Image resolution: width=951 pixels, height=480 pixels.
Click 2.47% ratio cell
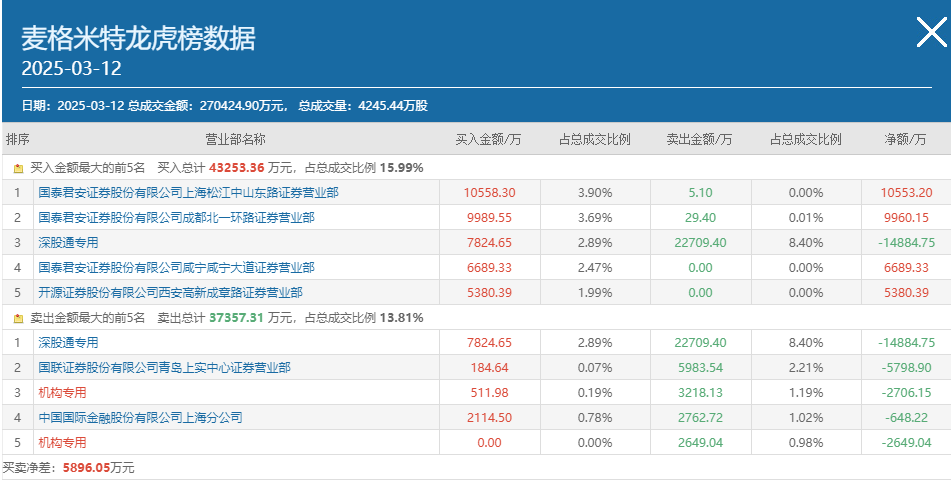pyautogui.click(x=595, y=268)
